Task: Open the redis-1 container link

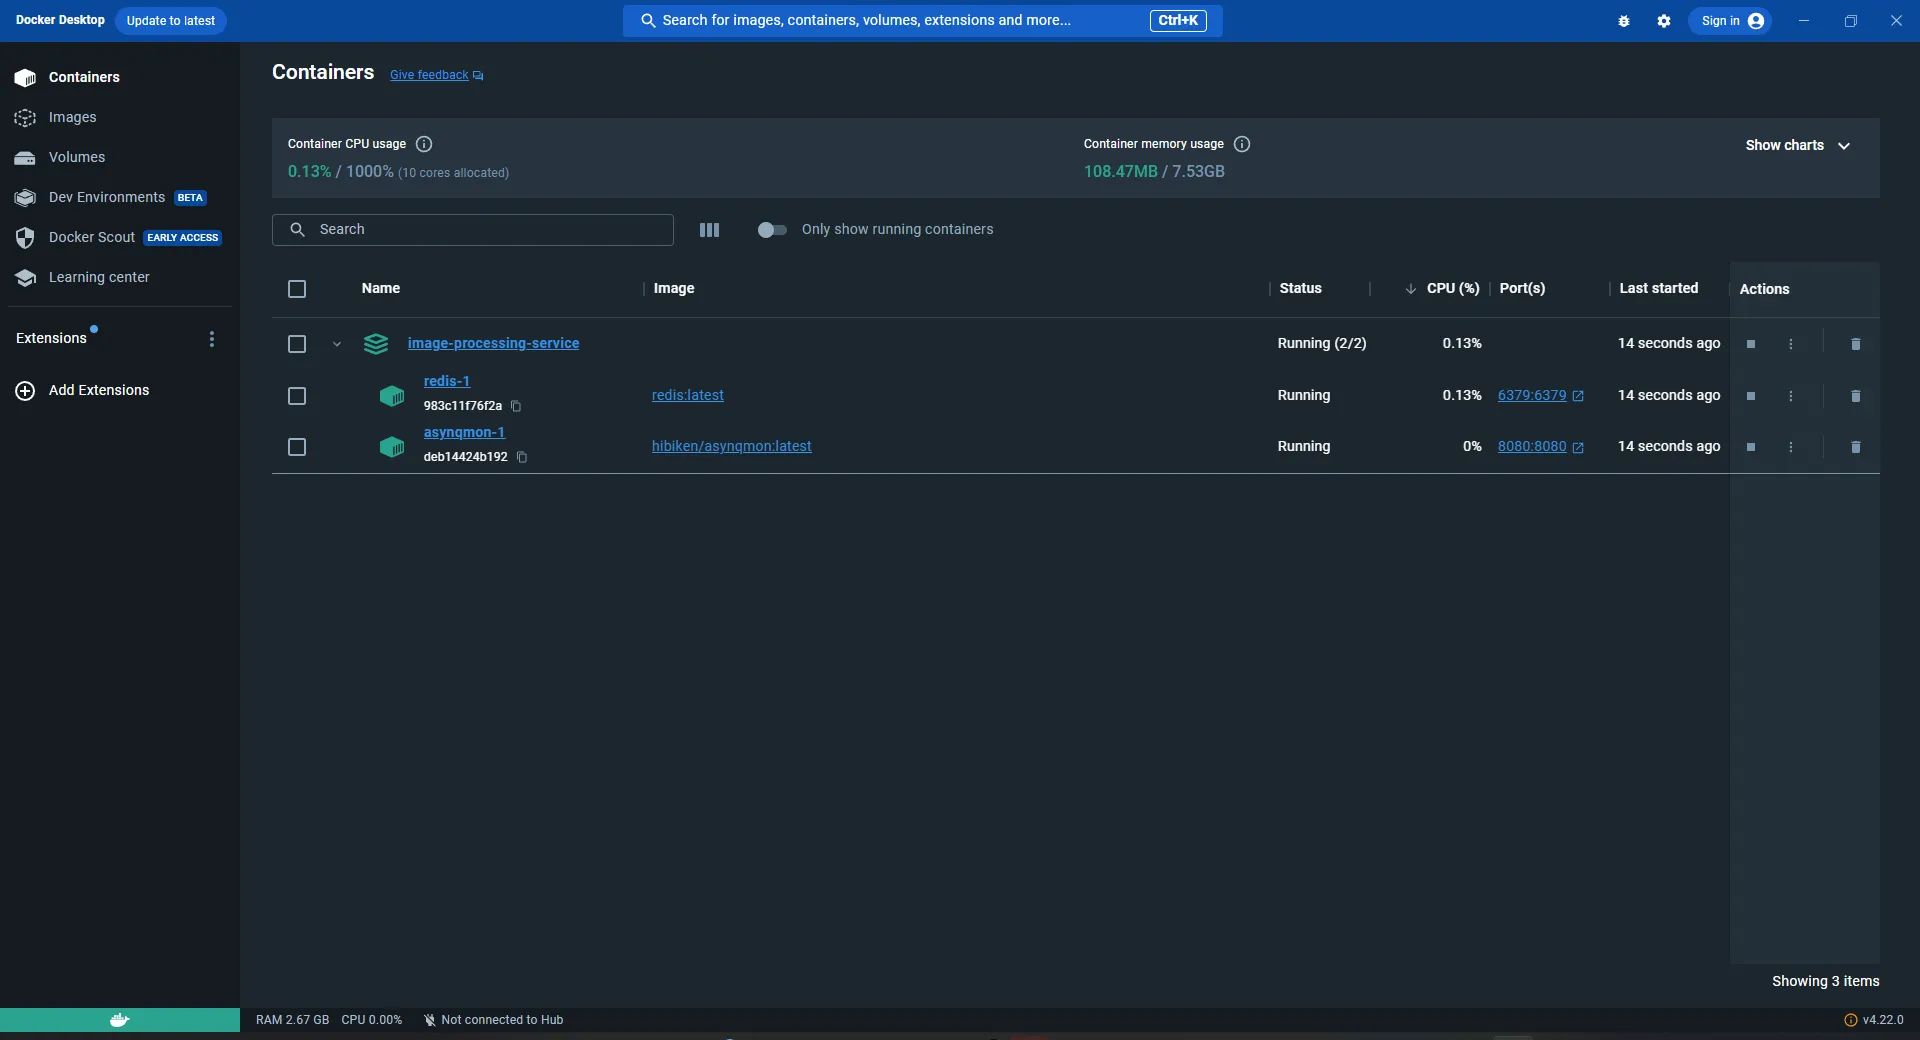Action: click(x=446, y=381)
